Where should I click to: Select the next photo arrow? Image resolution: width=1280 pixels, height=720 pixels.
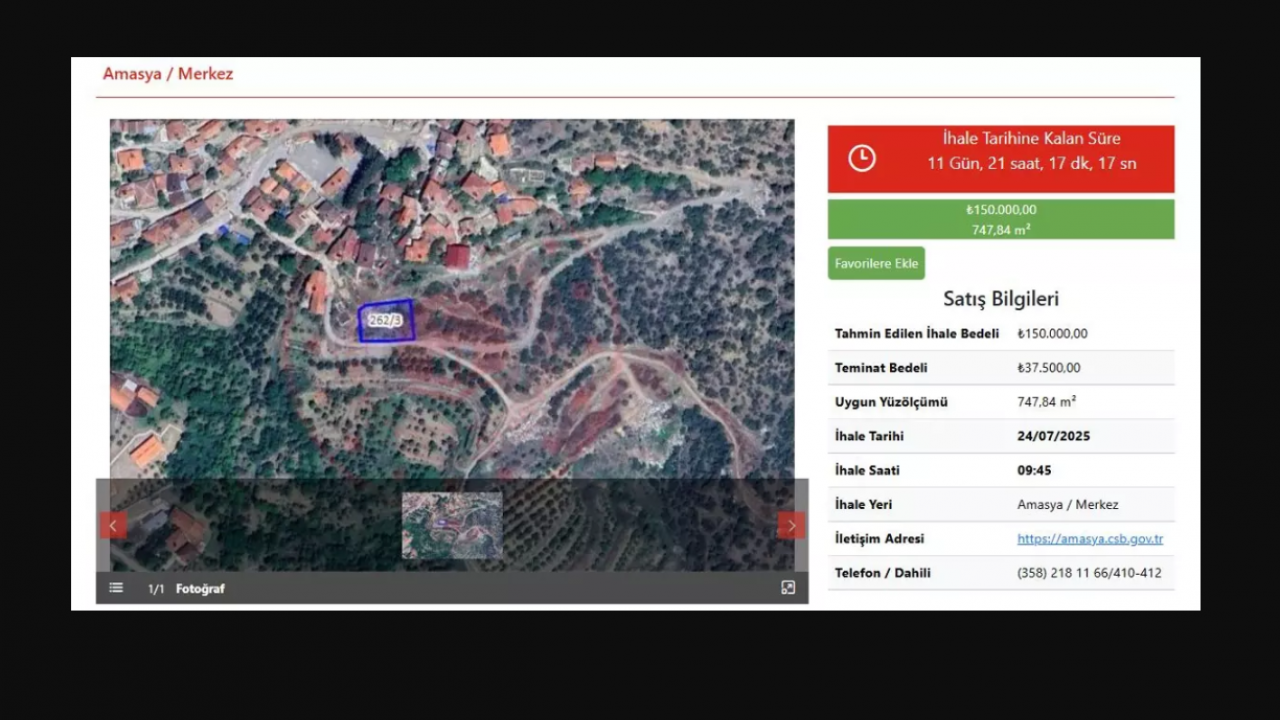791,525
